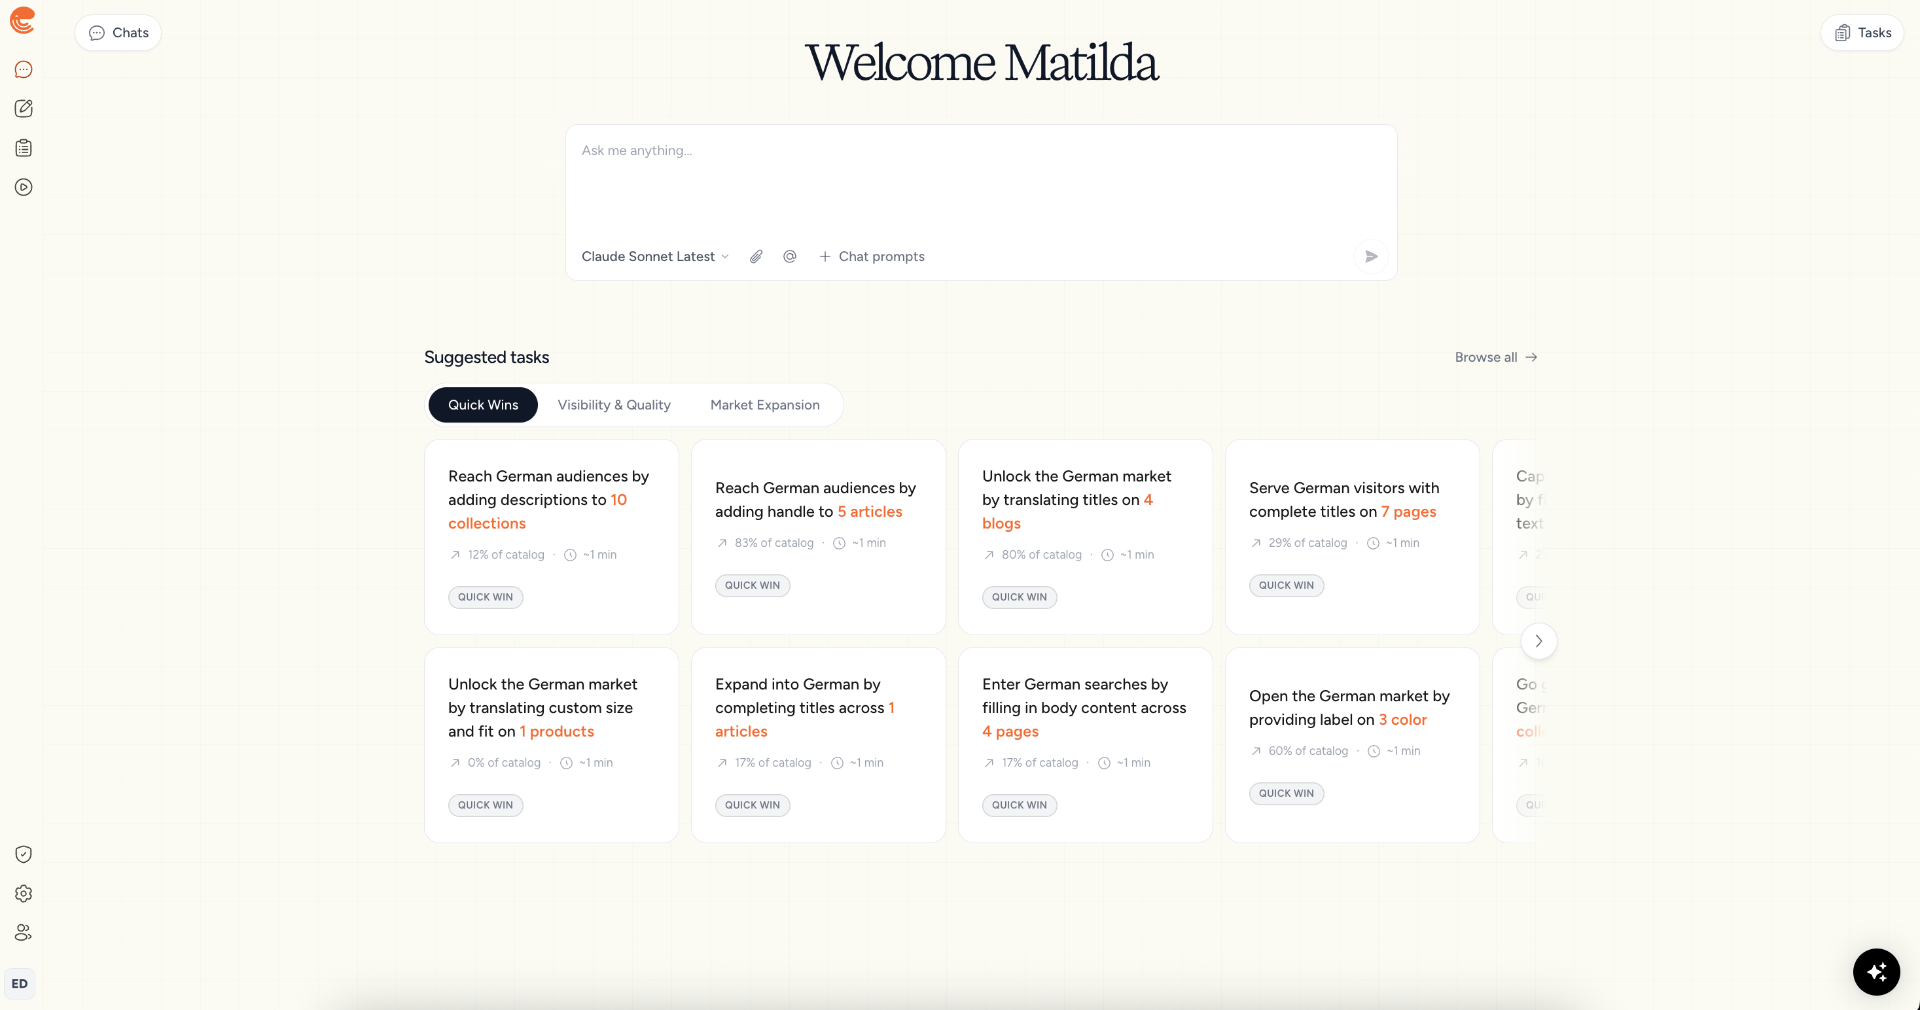The image size is (1920, 1010).
Task: Open the shield check sidebar icon
Action: click(24, 854)
